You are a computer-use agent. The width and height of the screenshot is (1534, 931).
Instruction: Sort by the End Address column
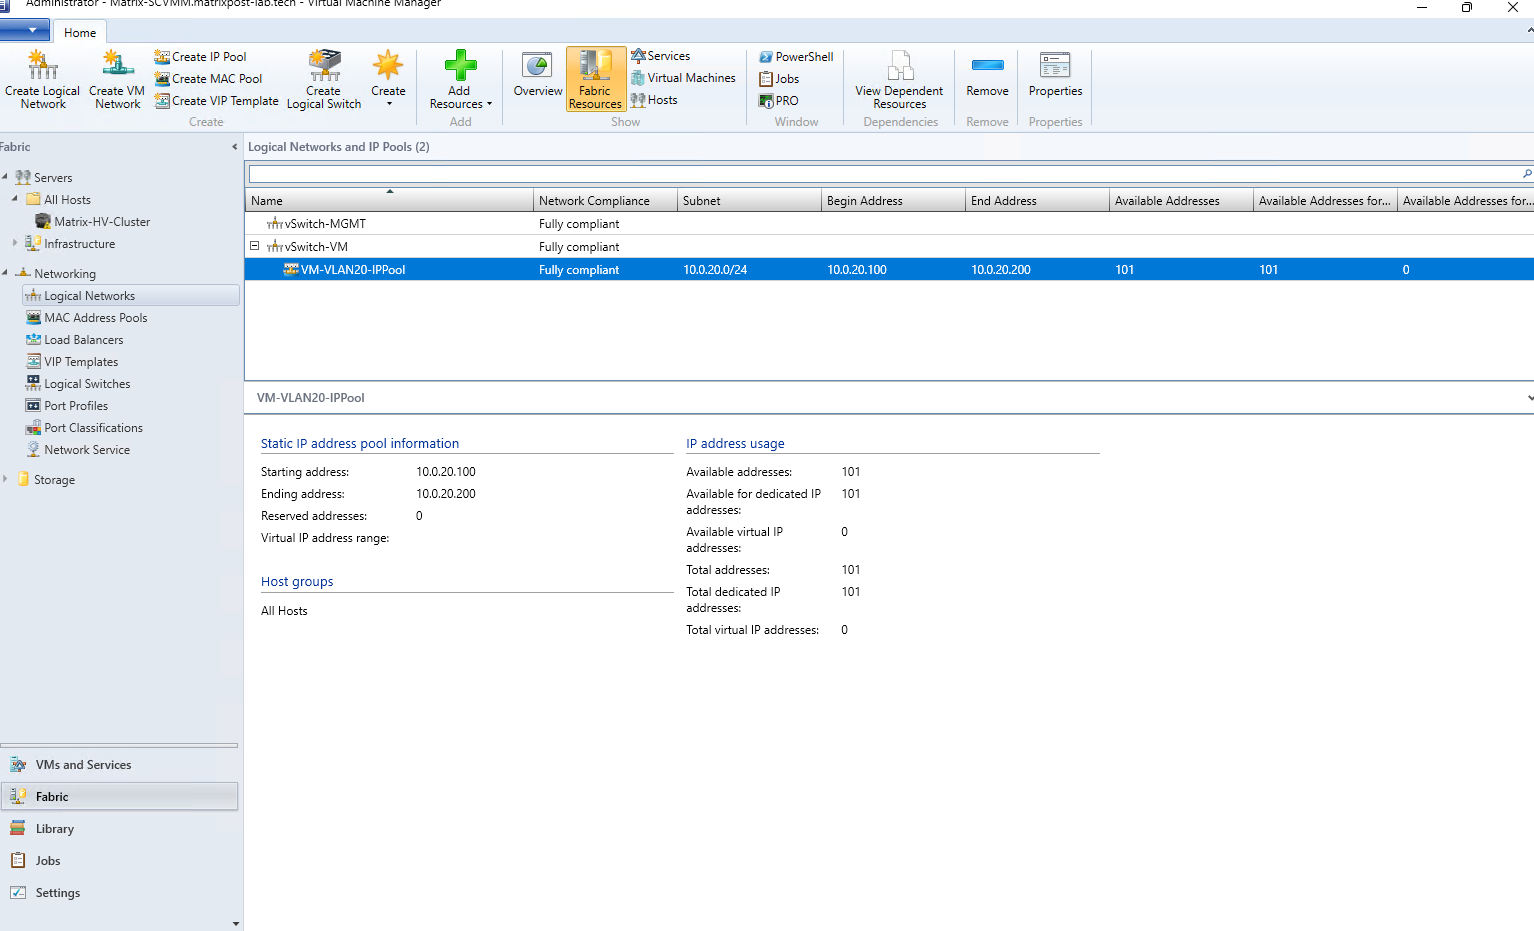pos(1037,201)
